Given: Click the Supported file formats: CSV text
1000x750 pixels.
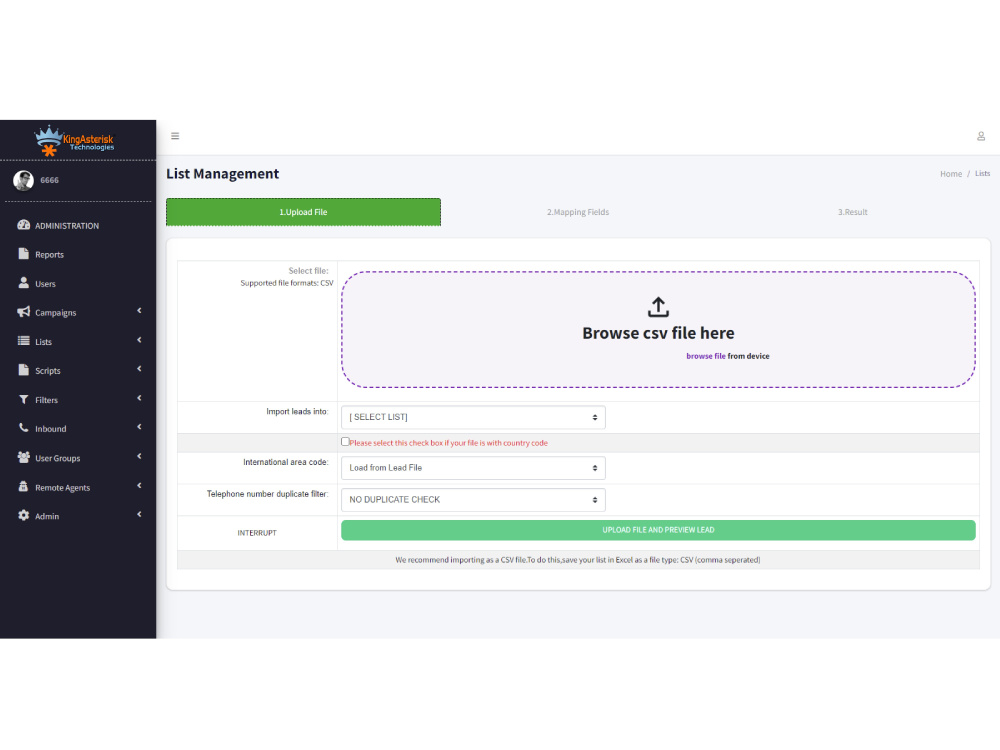Looking at the screenshot, I should [x=287, y=283].
